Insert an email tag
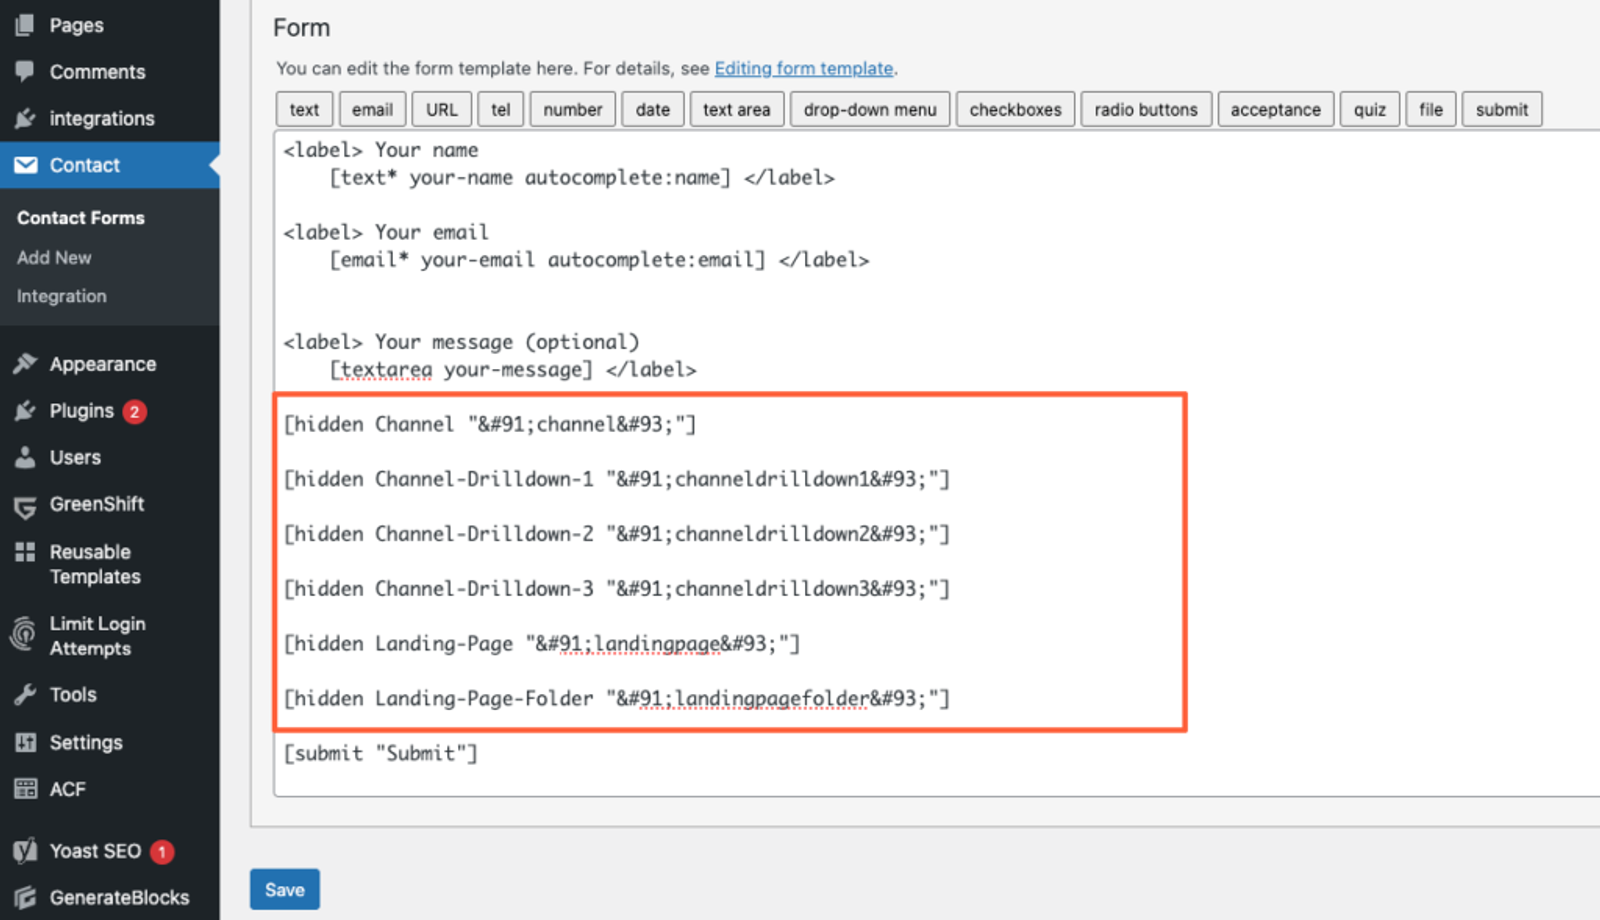The image size is (1600, 920). click(x=372, y=109)
